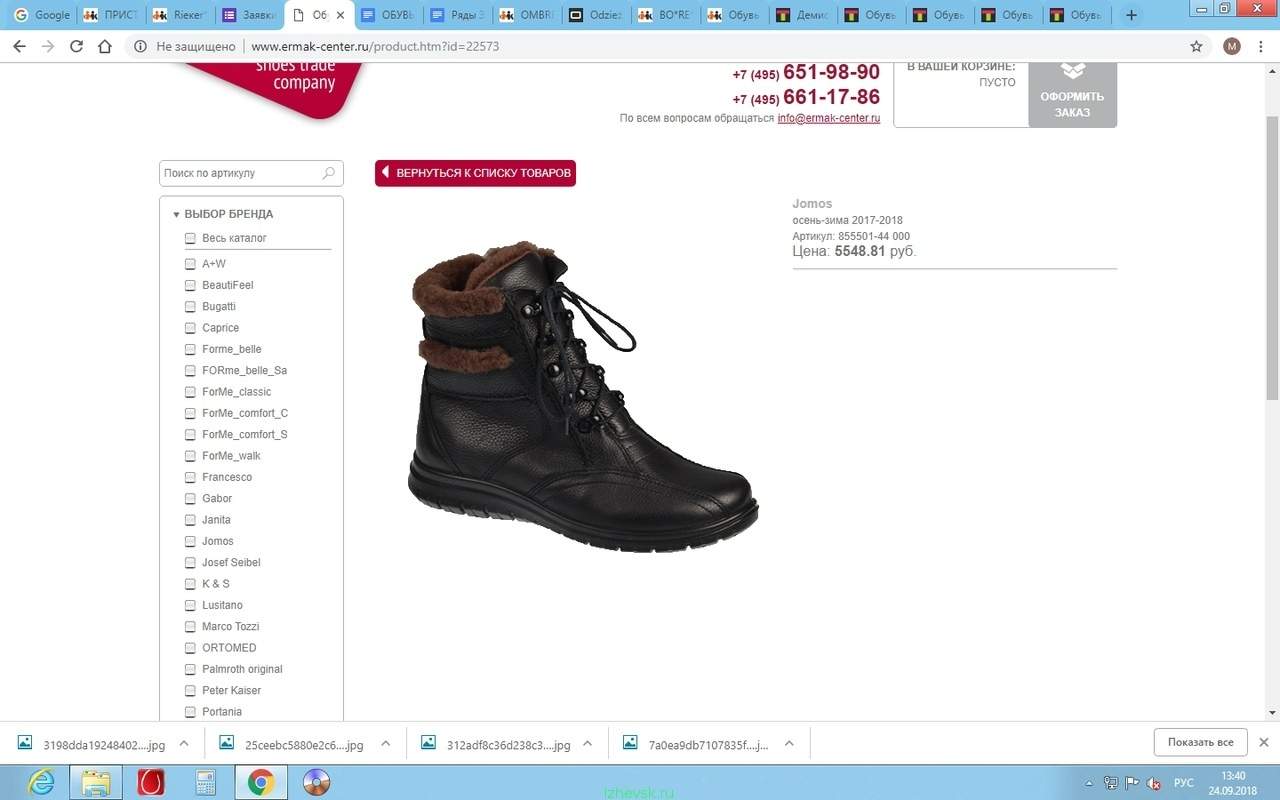Open Calculator from taskbar
This screenshot has height=800, width=1280.
[206, 781]
